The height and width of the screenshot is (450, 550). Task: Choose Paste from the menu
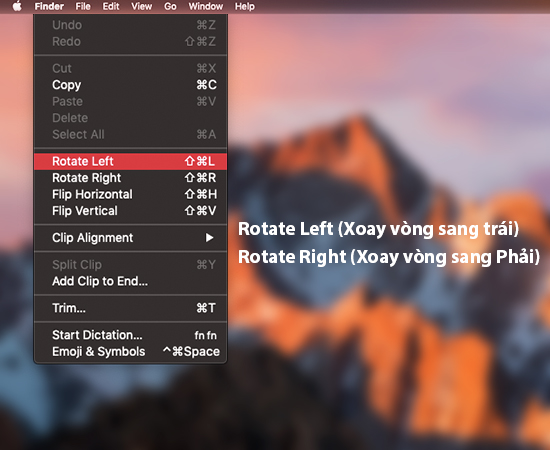(x=130, y=101)
